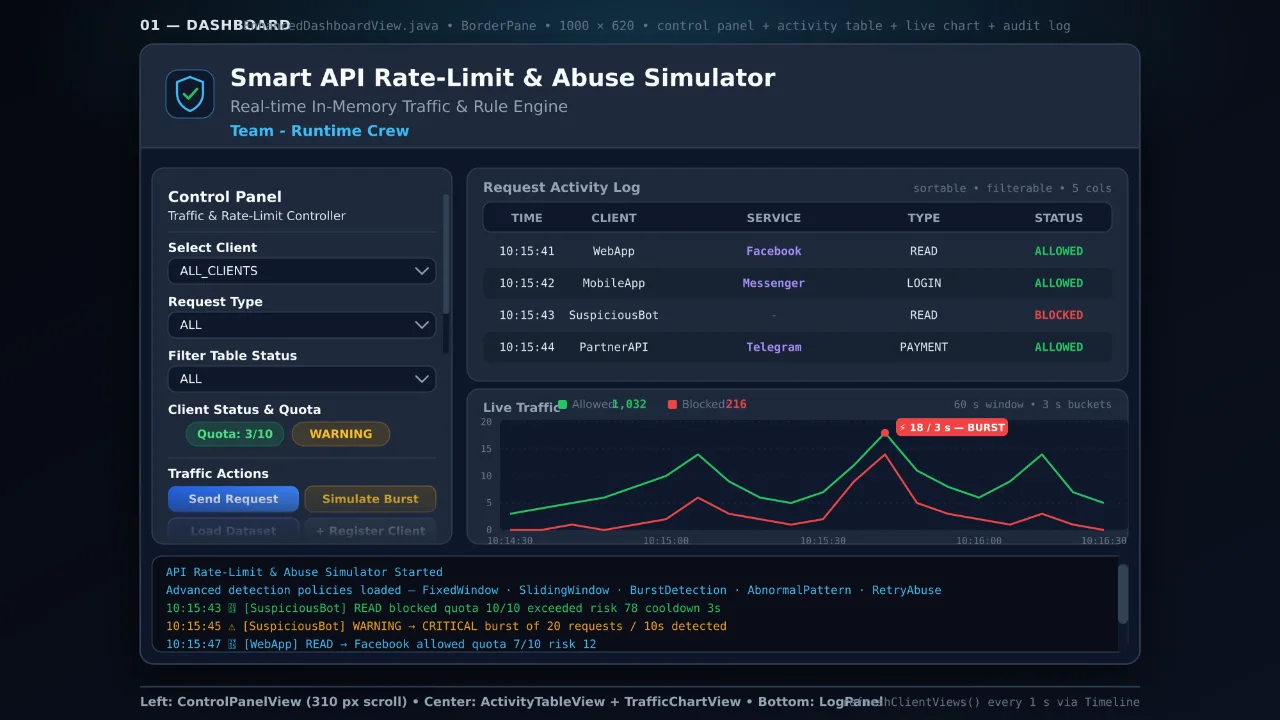
Task: Open the Filter Table Status dropdown
Action: (302, 379)
